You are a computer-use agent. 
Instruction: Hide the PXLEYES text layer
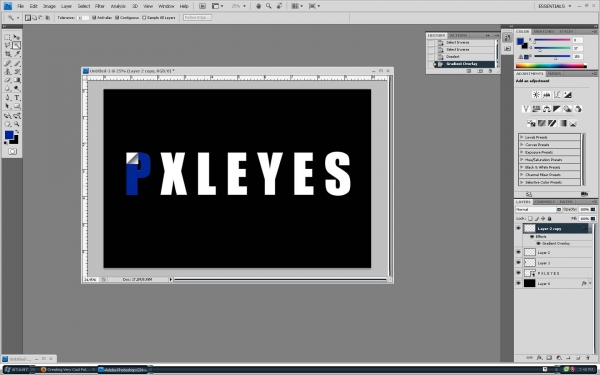[x=518, y=273]
